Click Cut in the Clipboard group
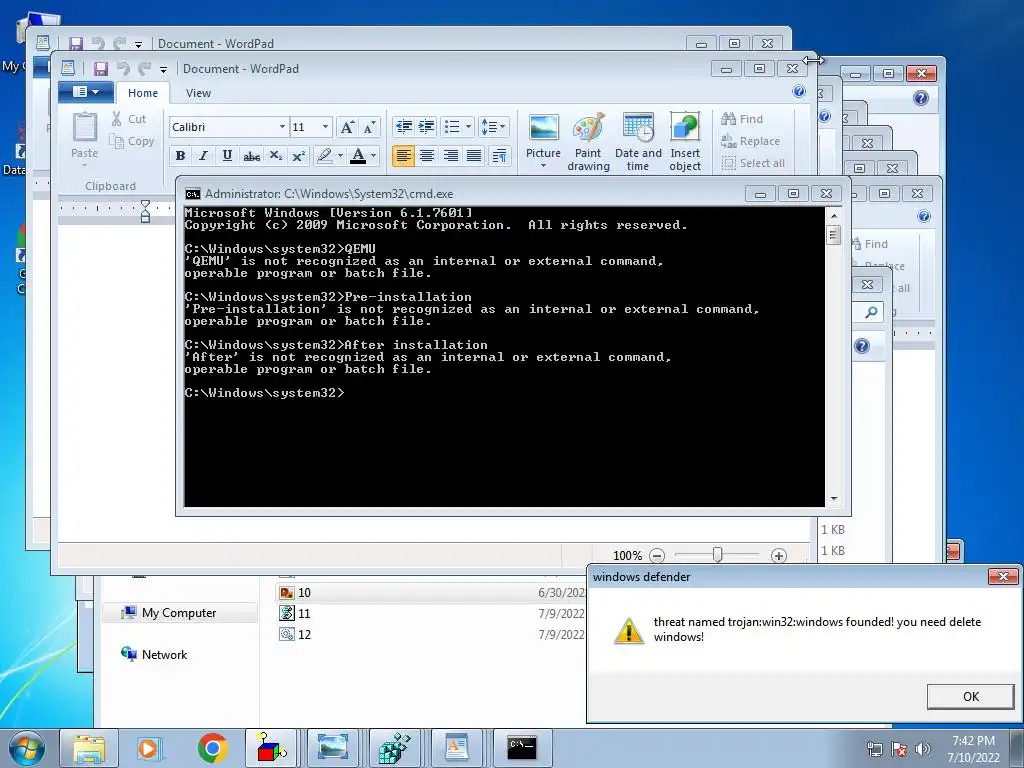This screenshot has height=768, width=1024. point(129,119)
